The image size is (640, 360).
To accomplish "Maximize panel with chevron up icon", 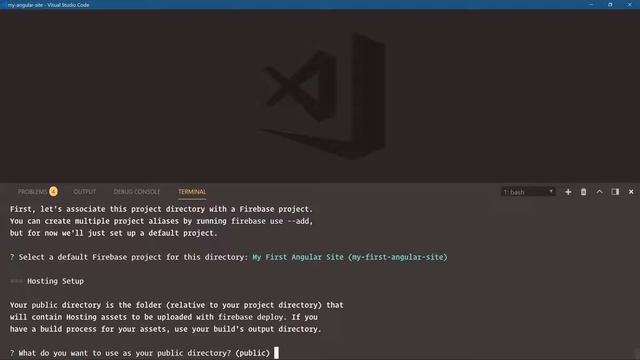I will (599, 192).
